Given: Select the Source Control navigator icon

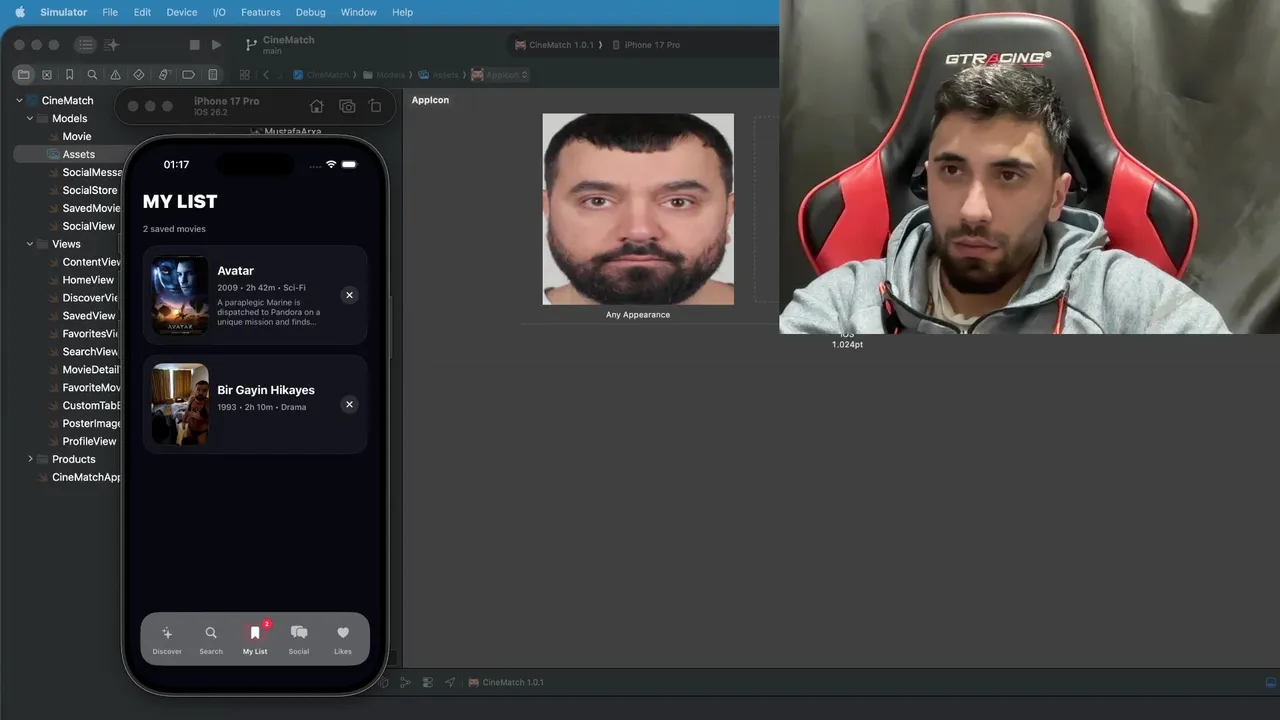Looking at the screenshot, I should point(47,75).
